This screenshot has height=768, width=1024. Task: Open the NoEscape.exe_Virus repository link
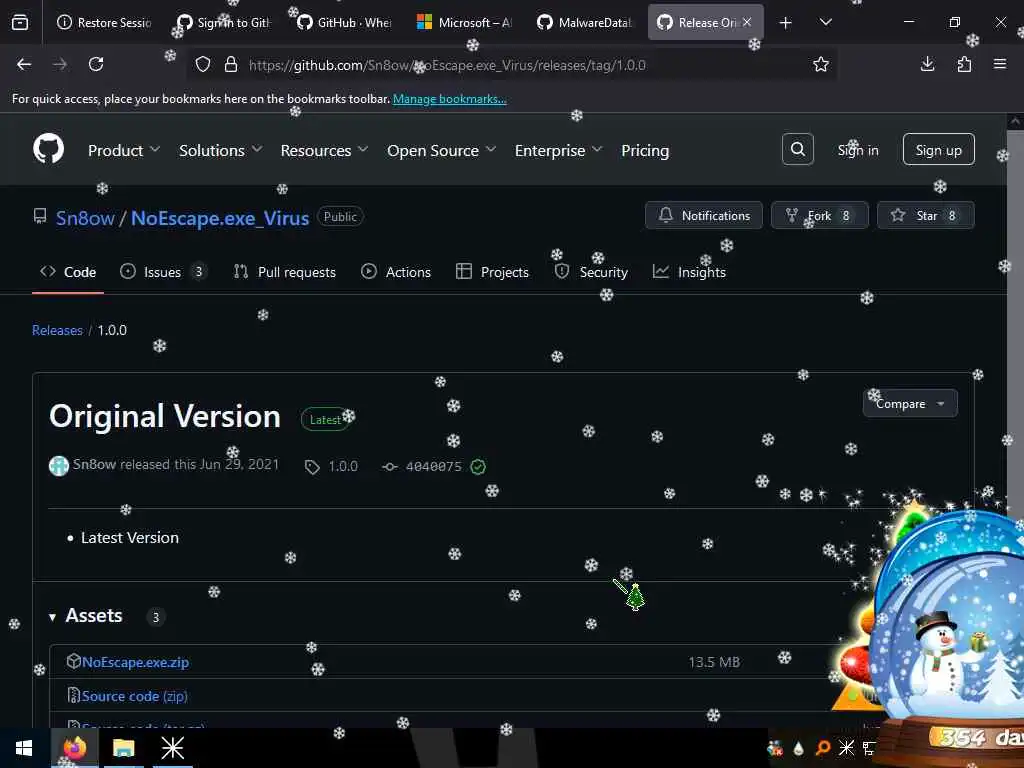(220, 217)
